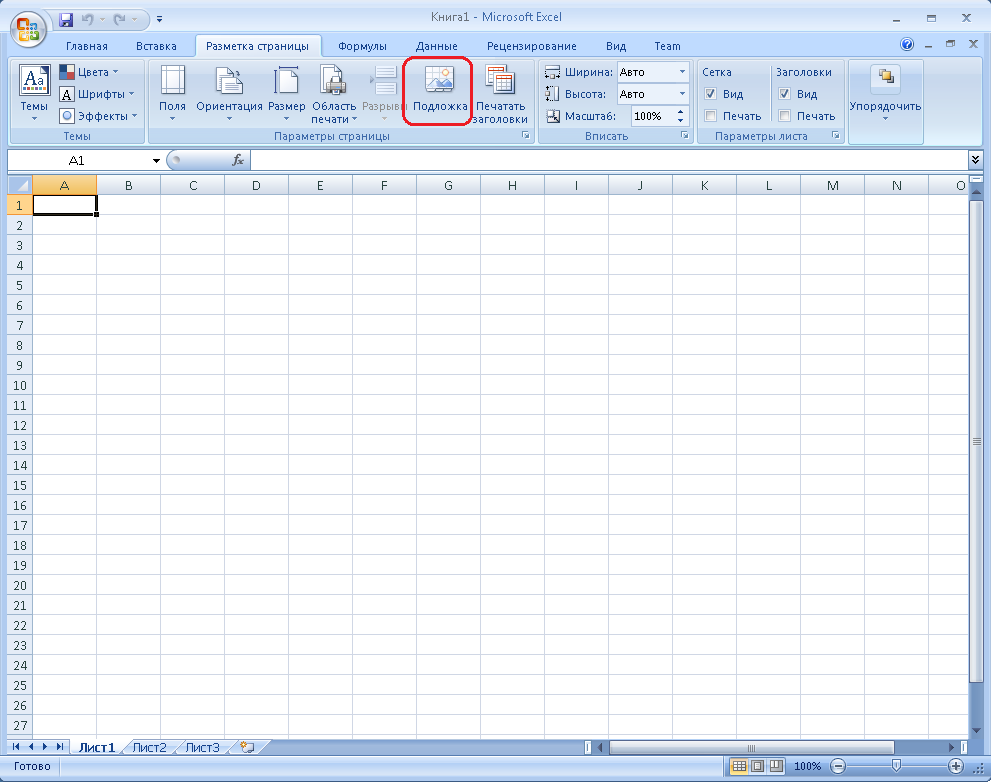Viewport: 991px width, 782px height.
Task: Open the Эффекты theme effects menu
Action: pos(98,116)
